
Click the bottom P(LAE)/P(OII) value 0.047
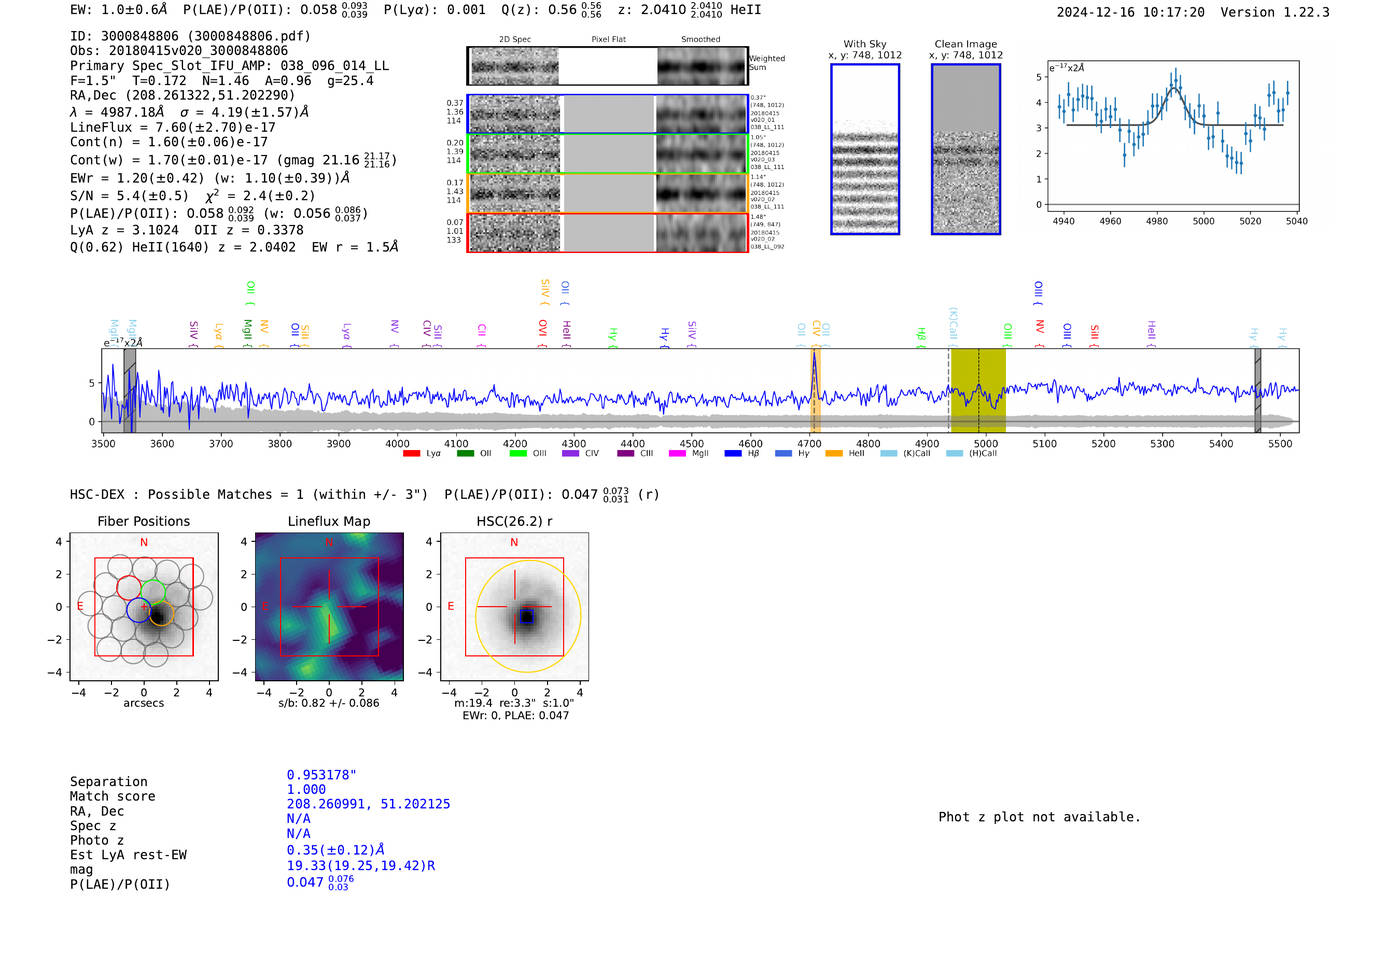coord(320,882)
